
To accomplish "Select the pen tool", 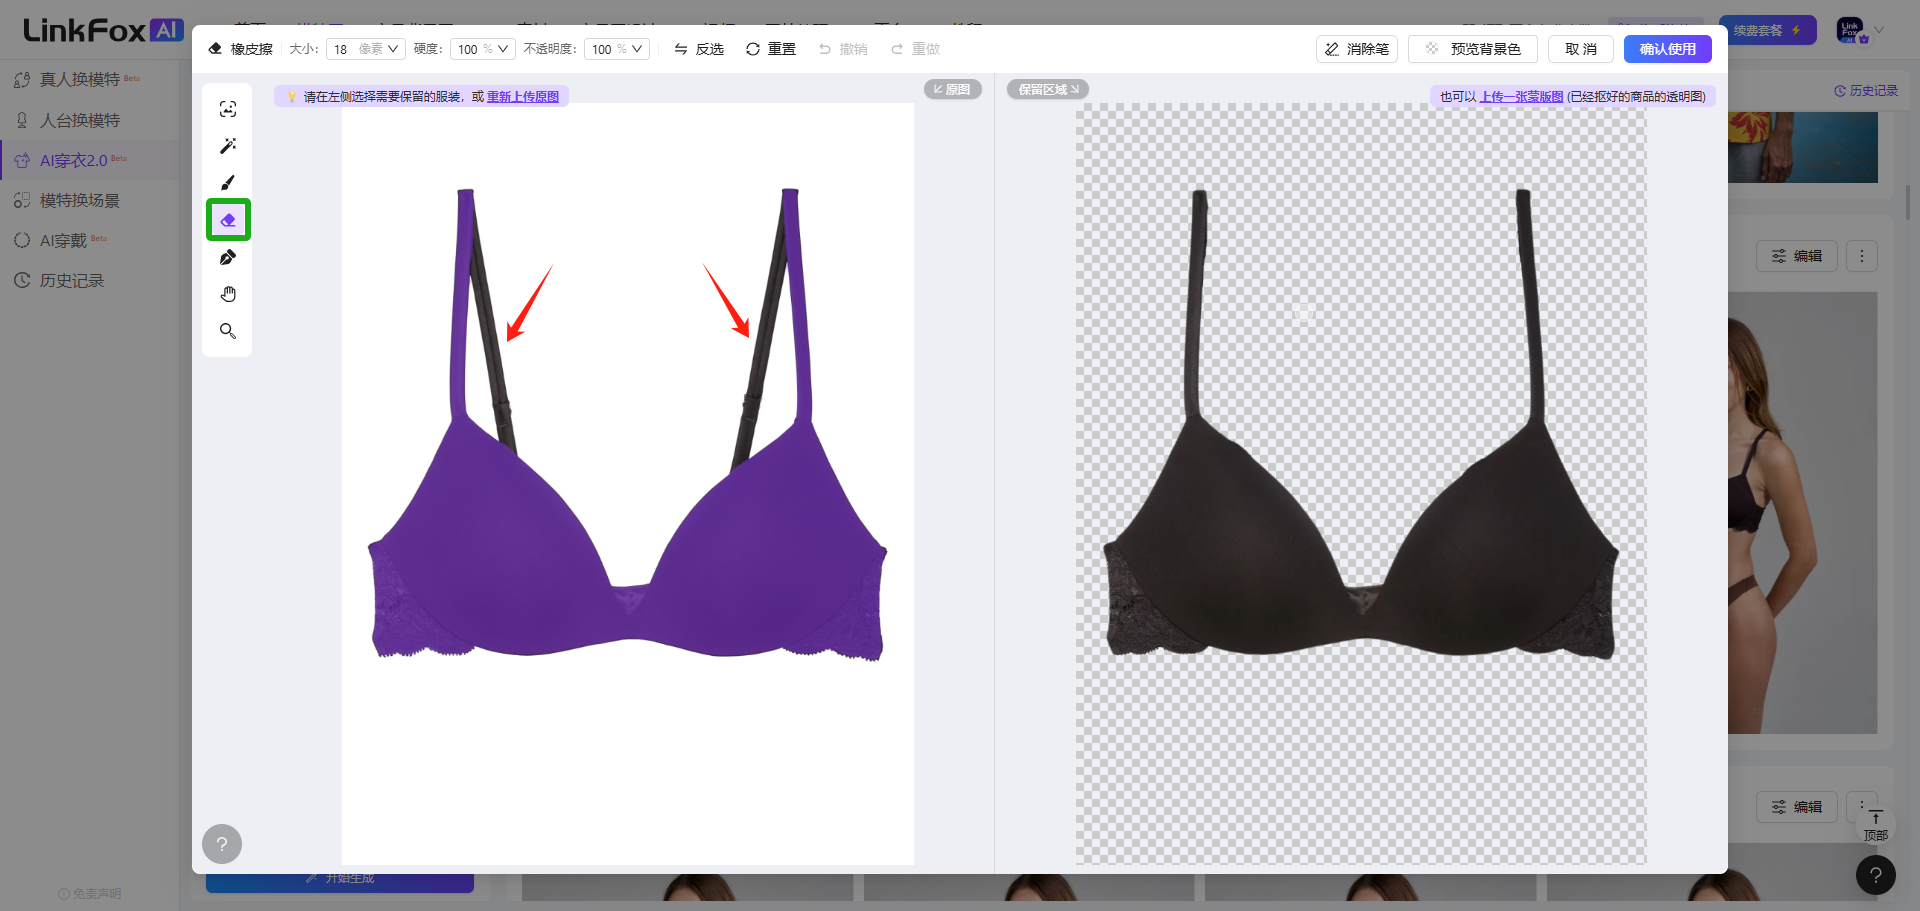I will [228, 257].
